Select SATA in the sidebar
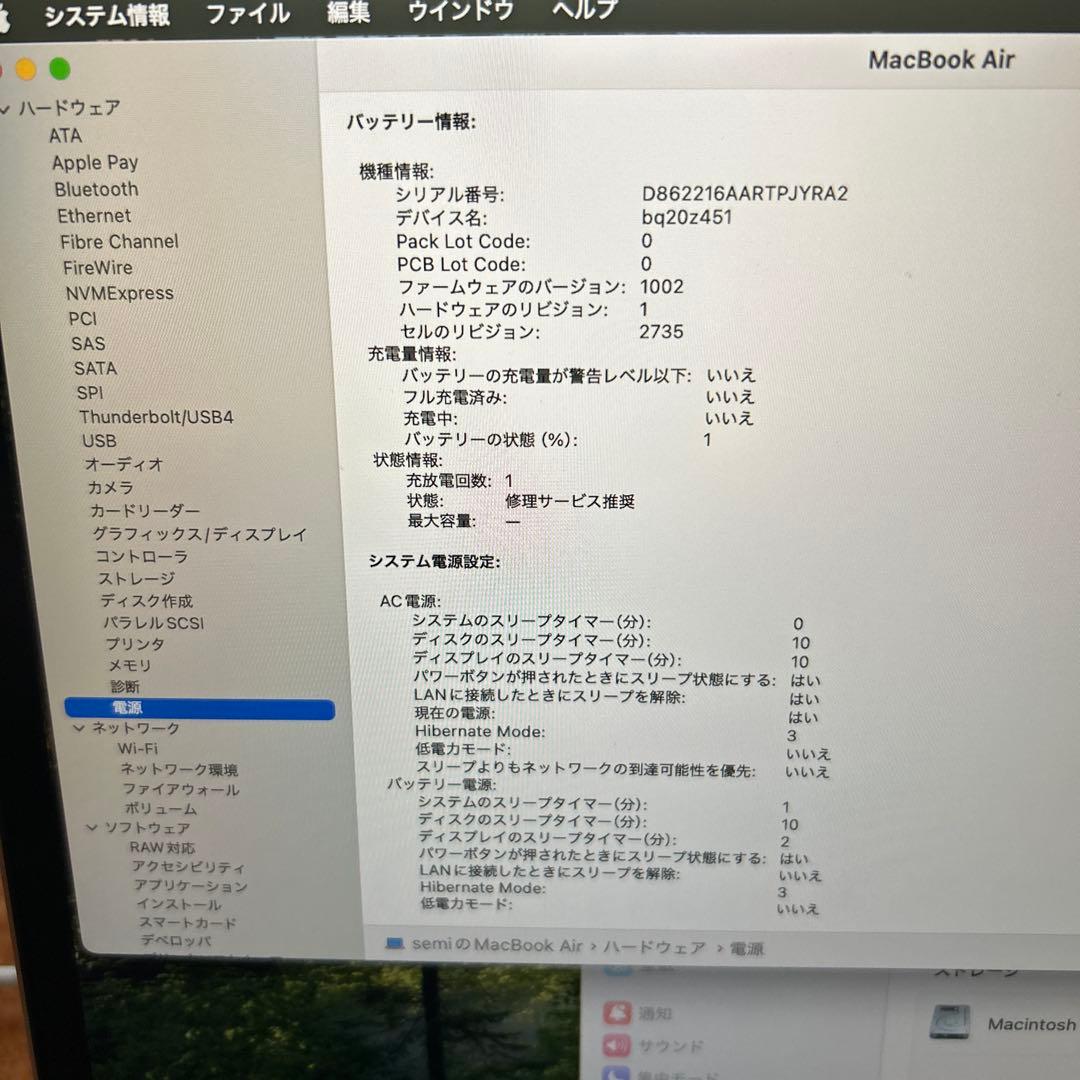The image size is (1080, 1080). 95,368
